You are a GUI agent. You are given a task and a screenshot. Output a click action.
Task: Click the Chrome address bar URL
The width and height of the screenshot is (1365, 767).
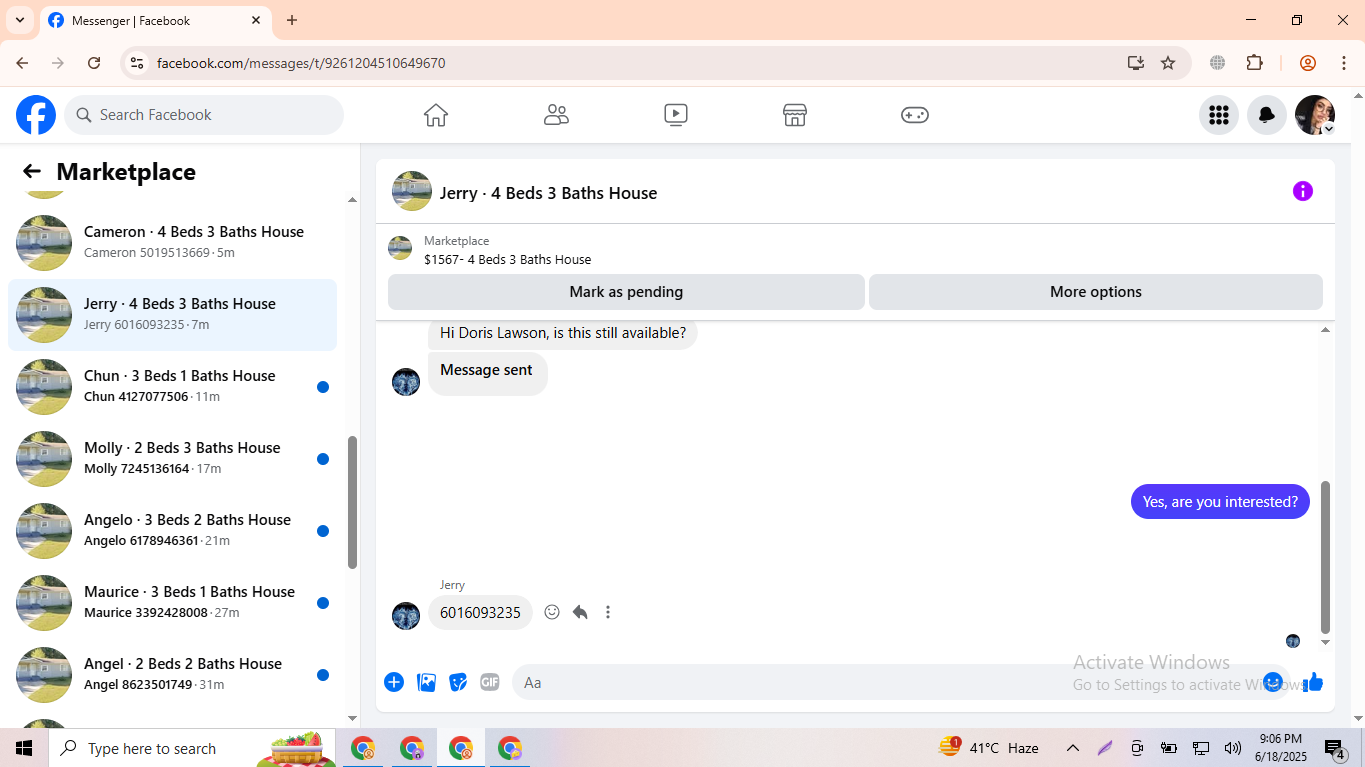click(301, 63)
